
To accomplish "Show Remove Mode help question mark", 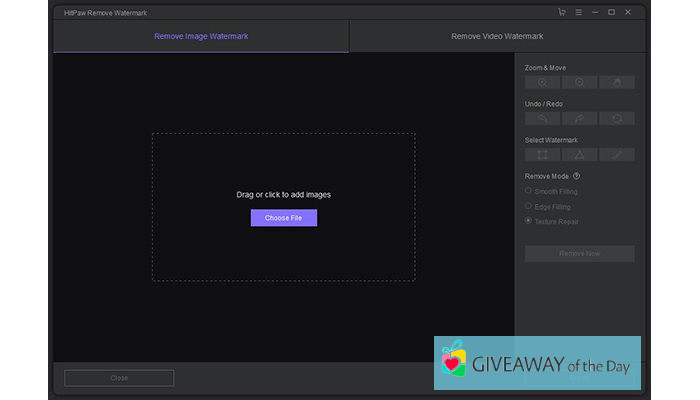I will 576,176.
